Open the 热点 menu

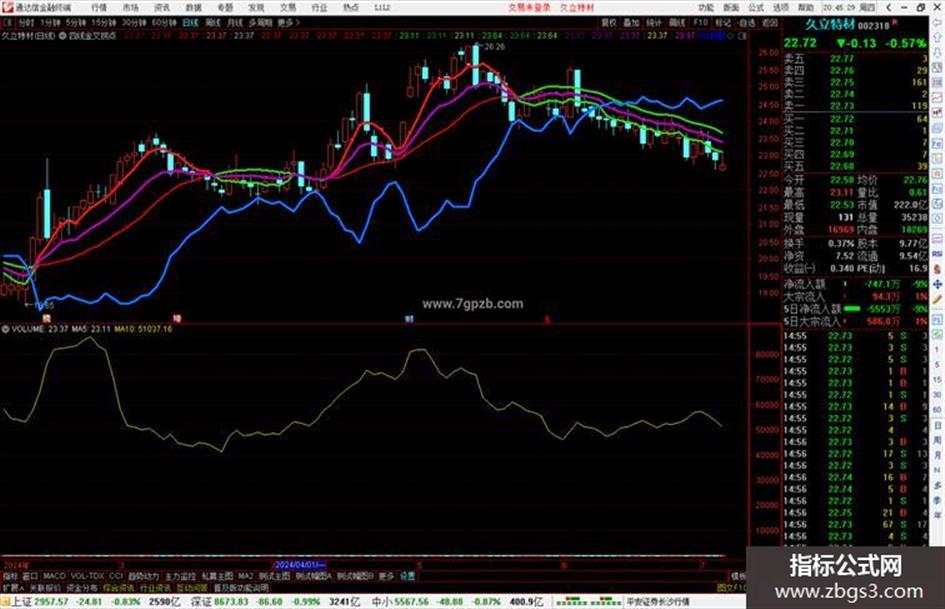tap(351, 7)
